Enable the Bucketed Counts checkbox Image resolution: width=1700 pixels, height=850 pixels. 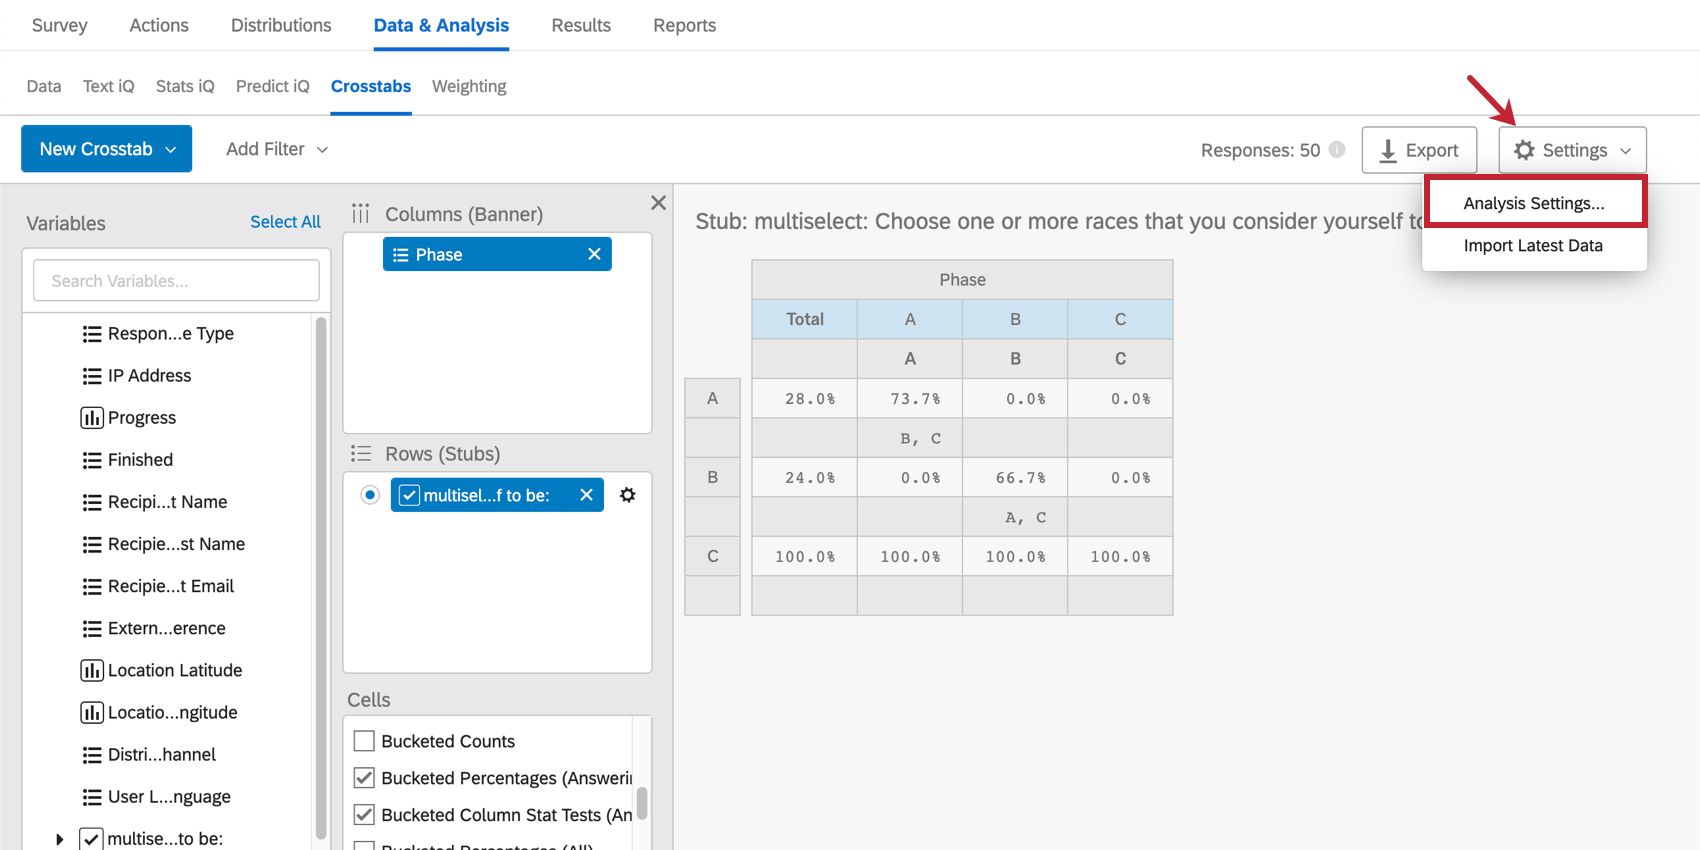coord(364,741)
